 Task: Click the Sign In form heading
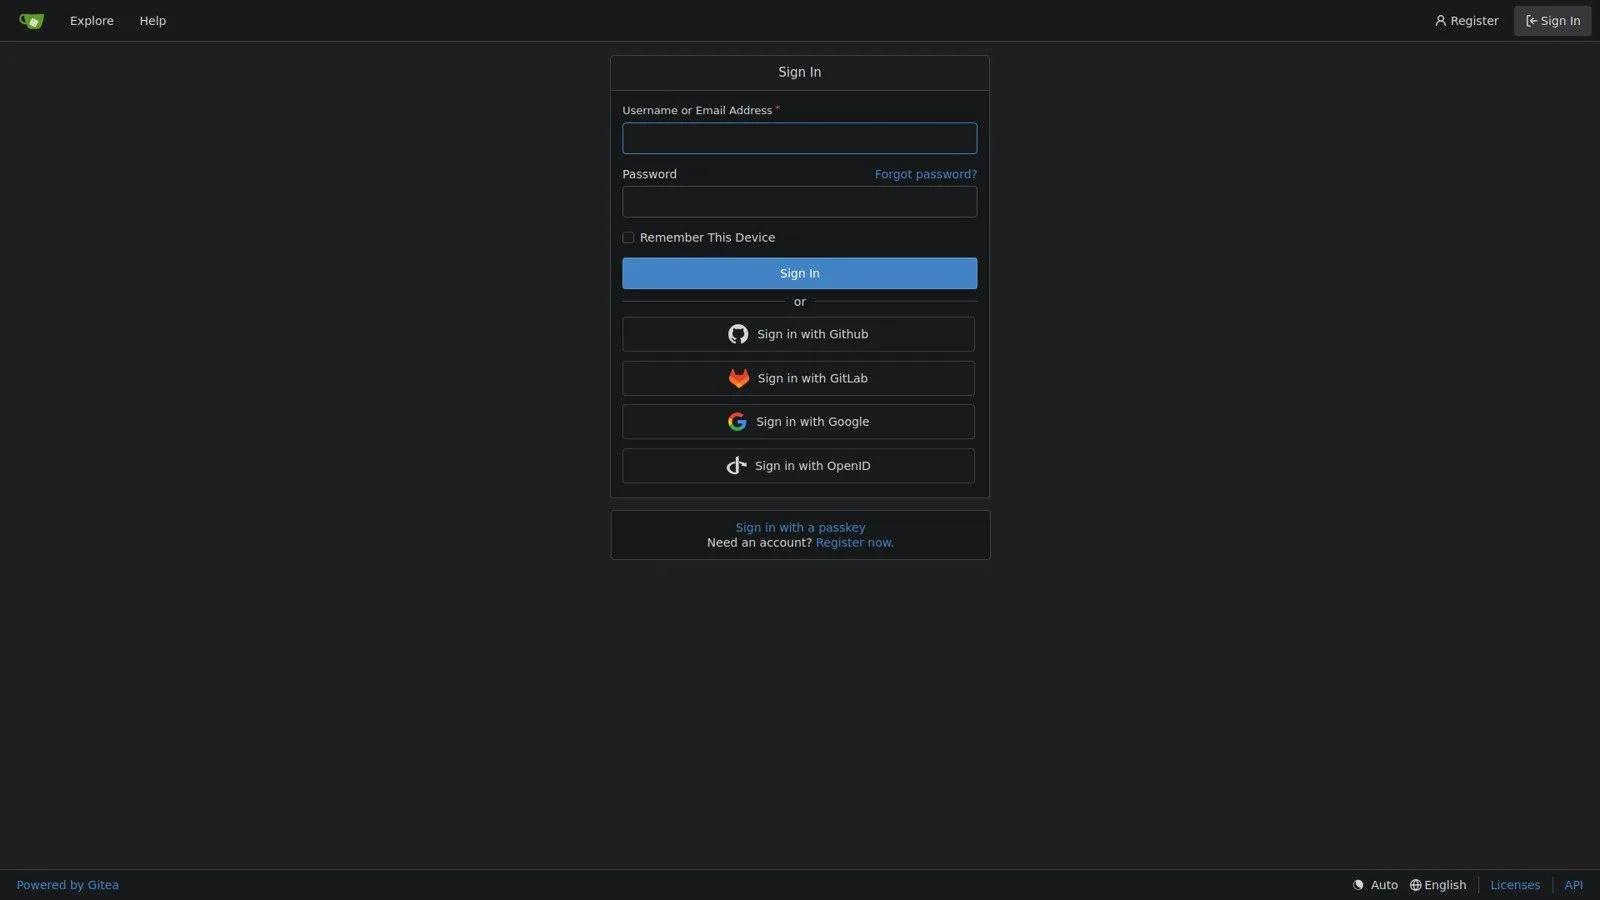(800, 72)
